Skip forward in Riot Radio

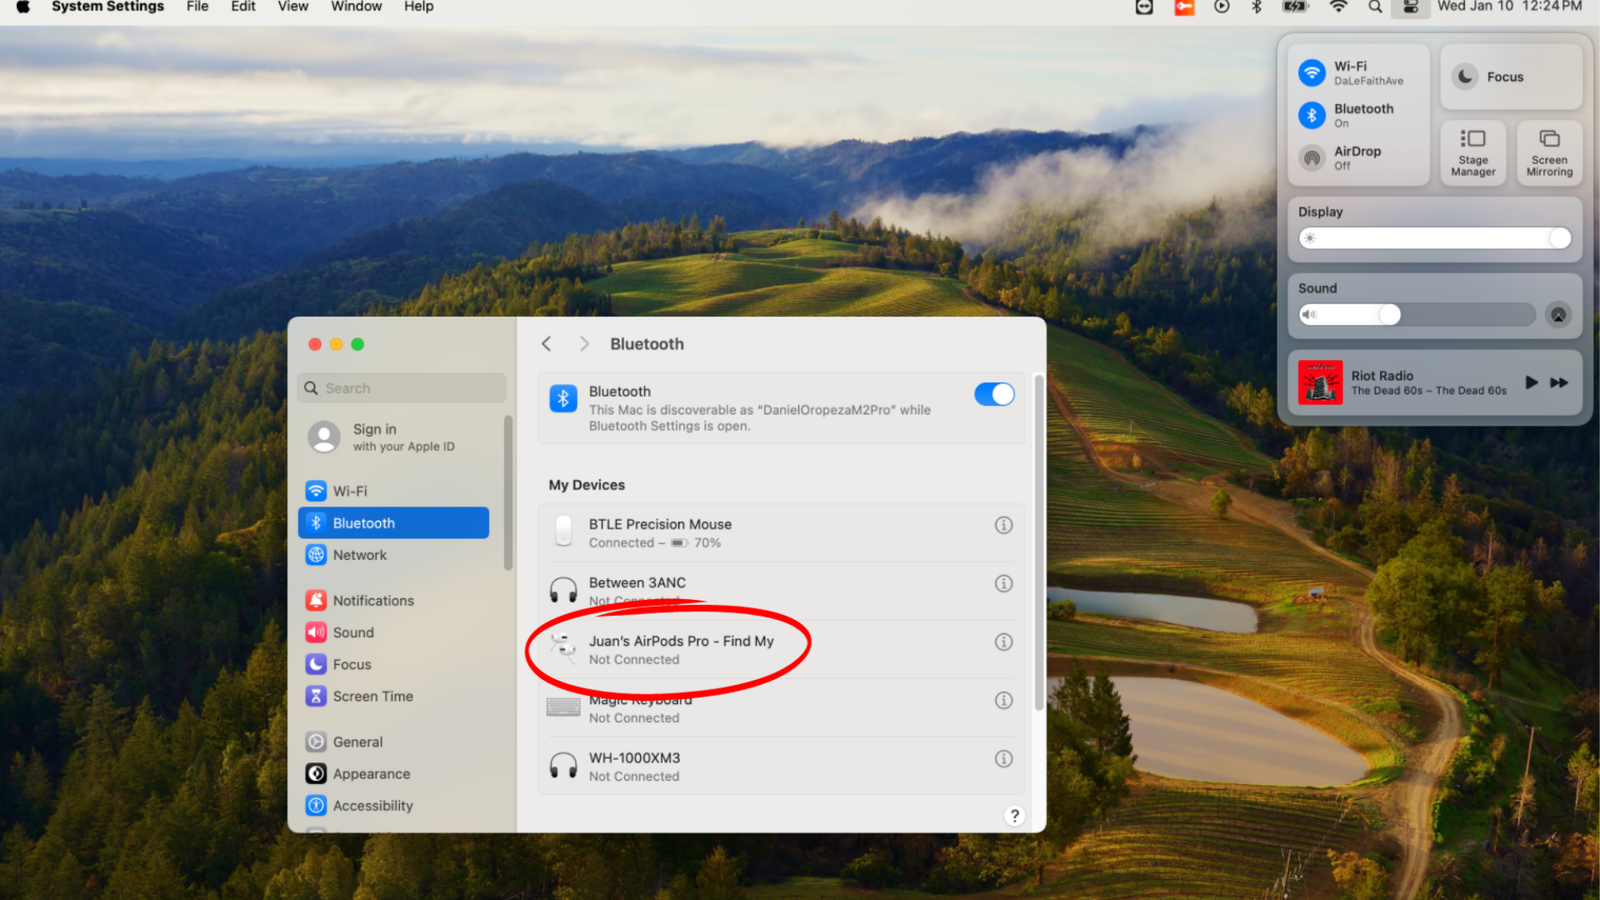click(x=1559, y=383)
